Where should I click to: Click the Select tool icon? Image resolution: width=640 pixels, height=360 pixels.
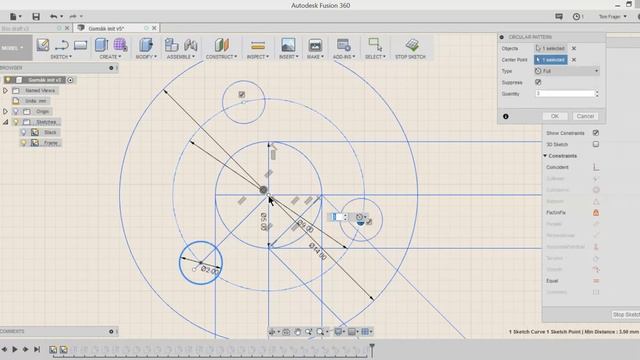pyautogui.click(x=375, y=44)
